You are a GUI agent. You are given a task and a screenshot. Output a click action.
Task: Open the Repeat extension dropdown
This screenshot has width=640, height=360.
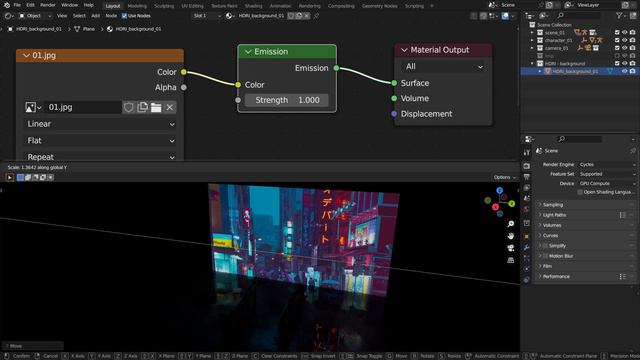(100, 157)
